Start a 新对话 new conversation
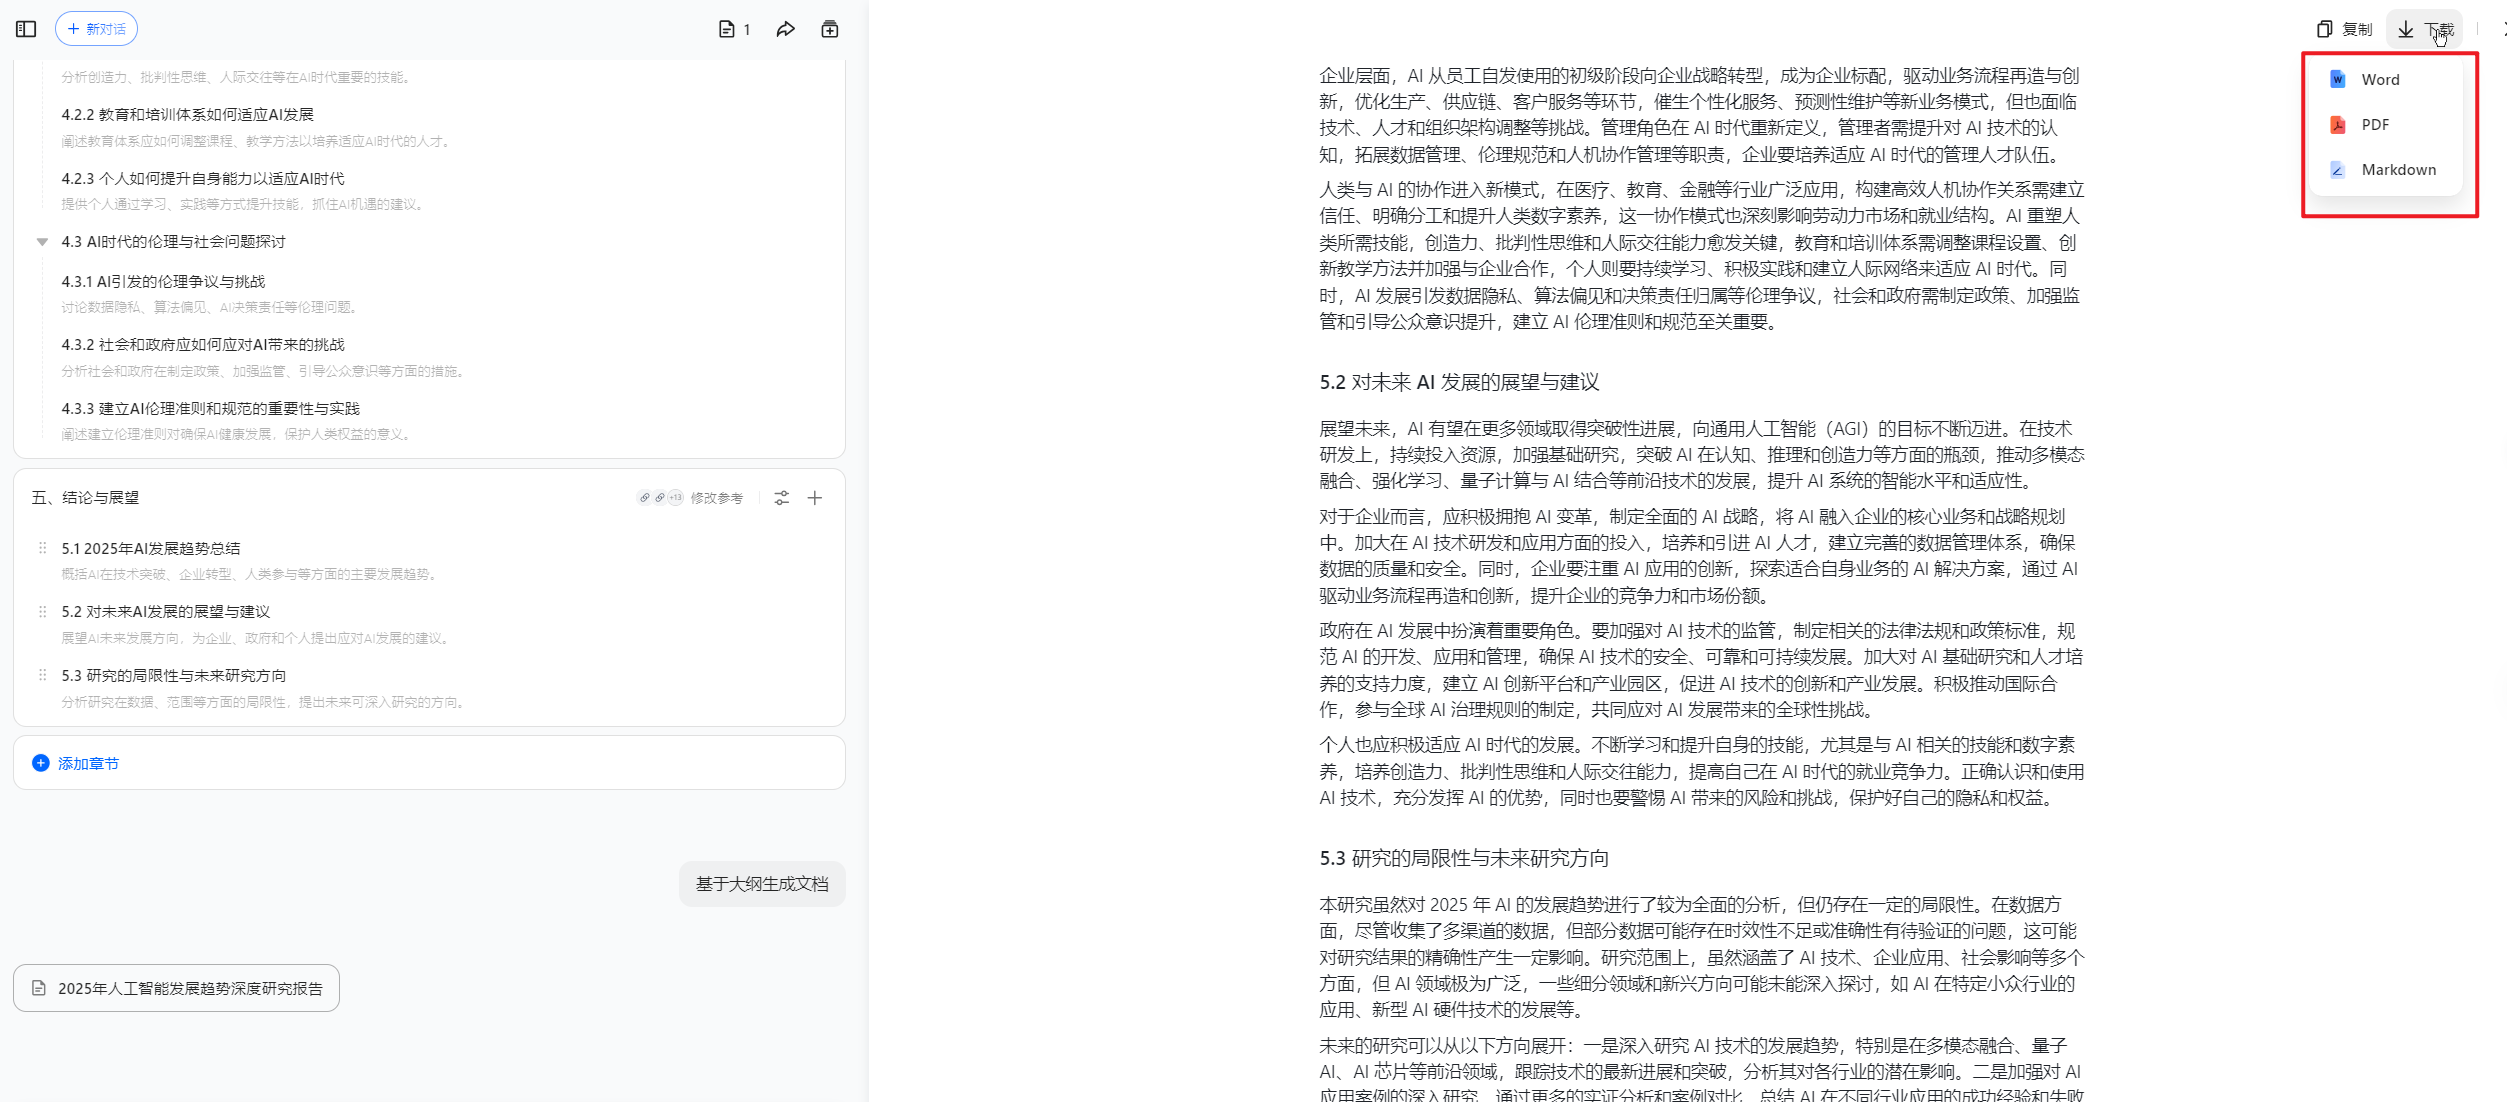Image resolution: width=2507 pixels, height=1102 pixels. coord(96,29)
